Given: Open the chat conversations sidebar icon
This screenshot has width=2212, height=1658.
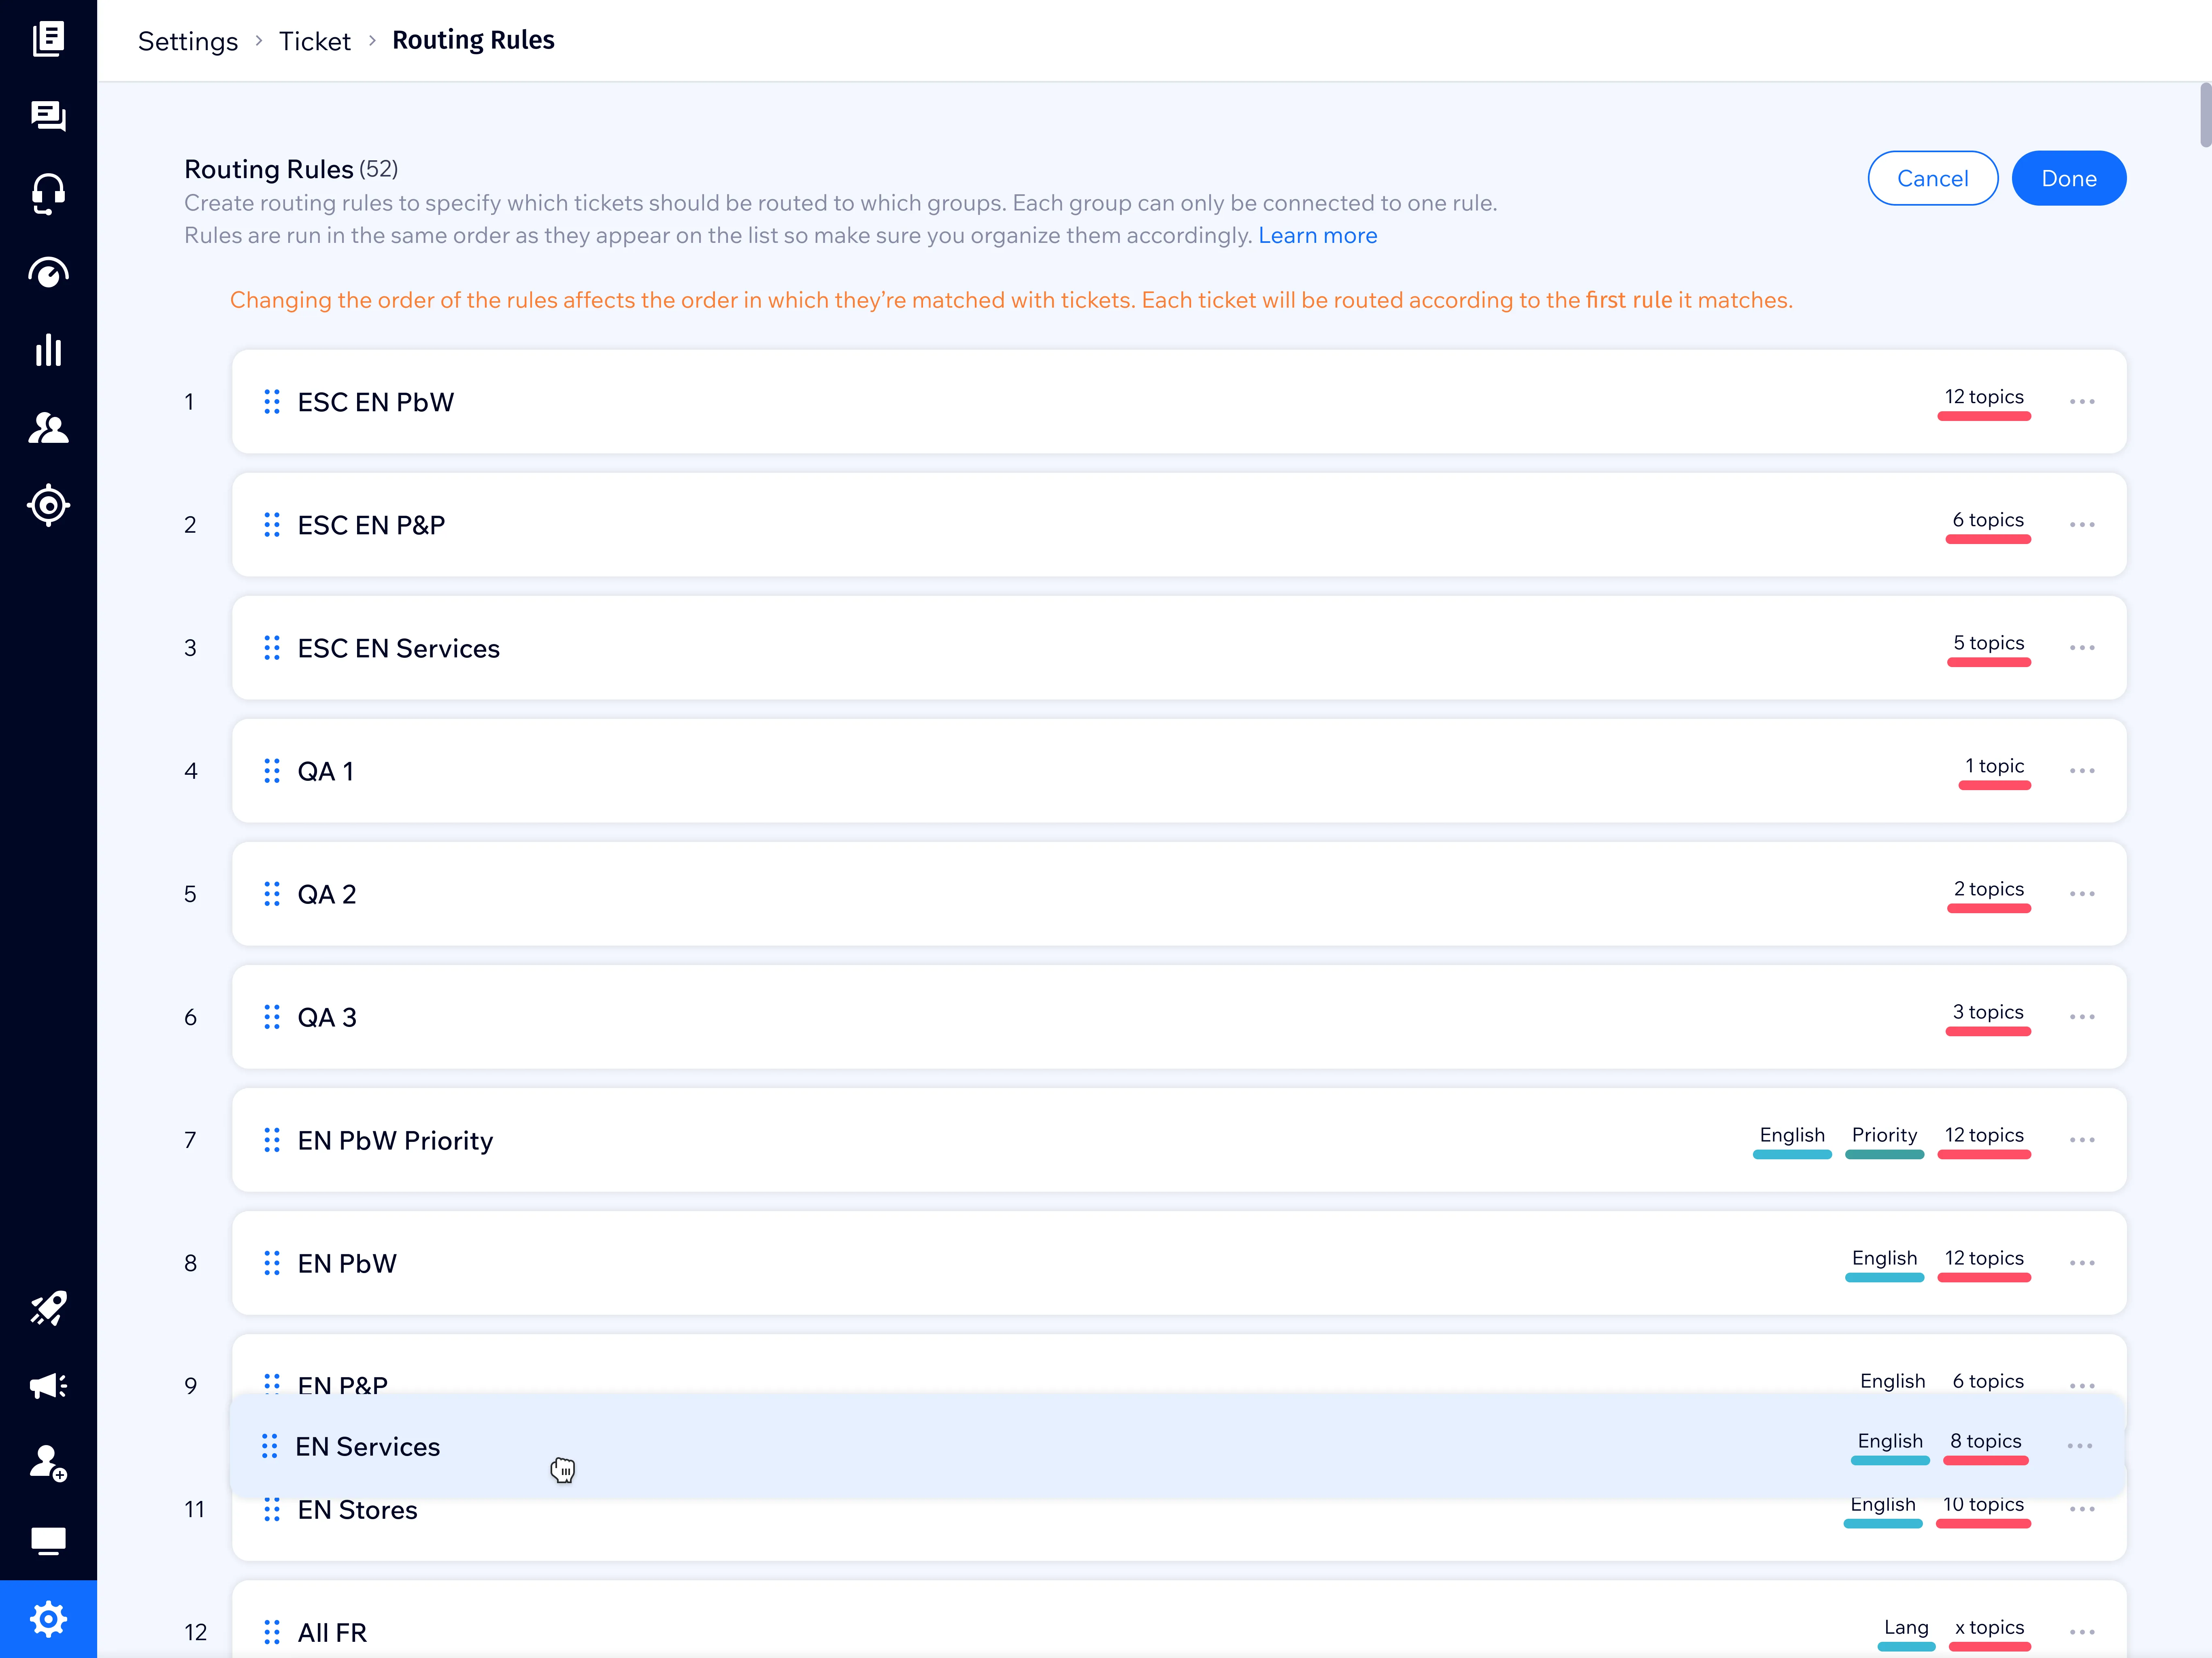Looking at the screenshot, I should [x=48, y=116].
